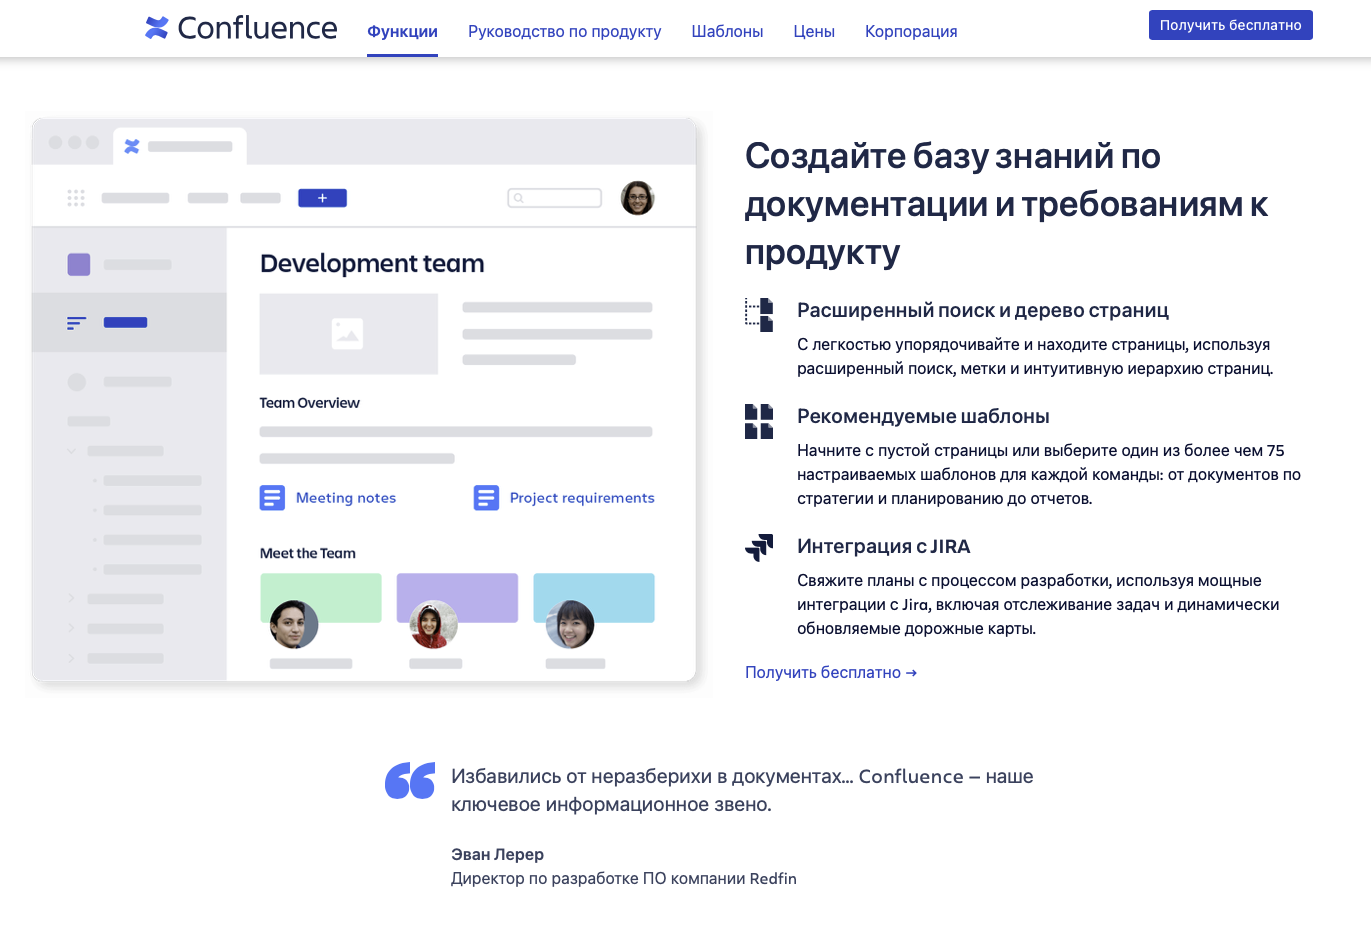Click the Confluence icon in mockup browser tab
This screenshot has width=1371, height=929.
(x=131, y=146)
